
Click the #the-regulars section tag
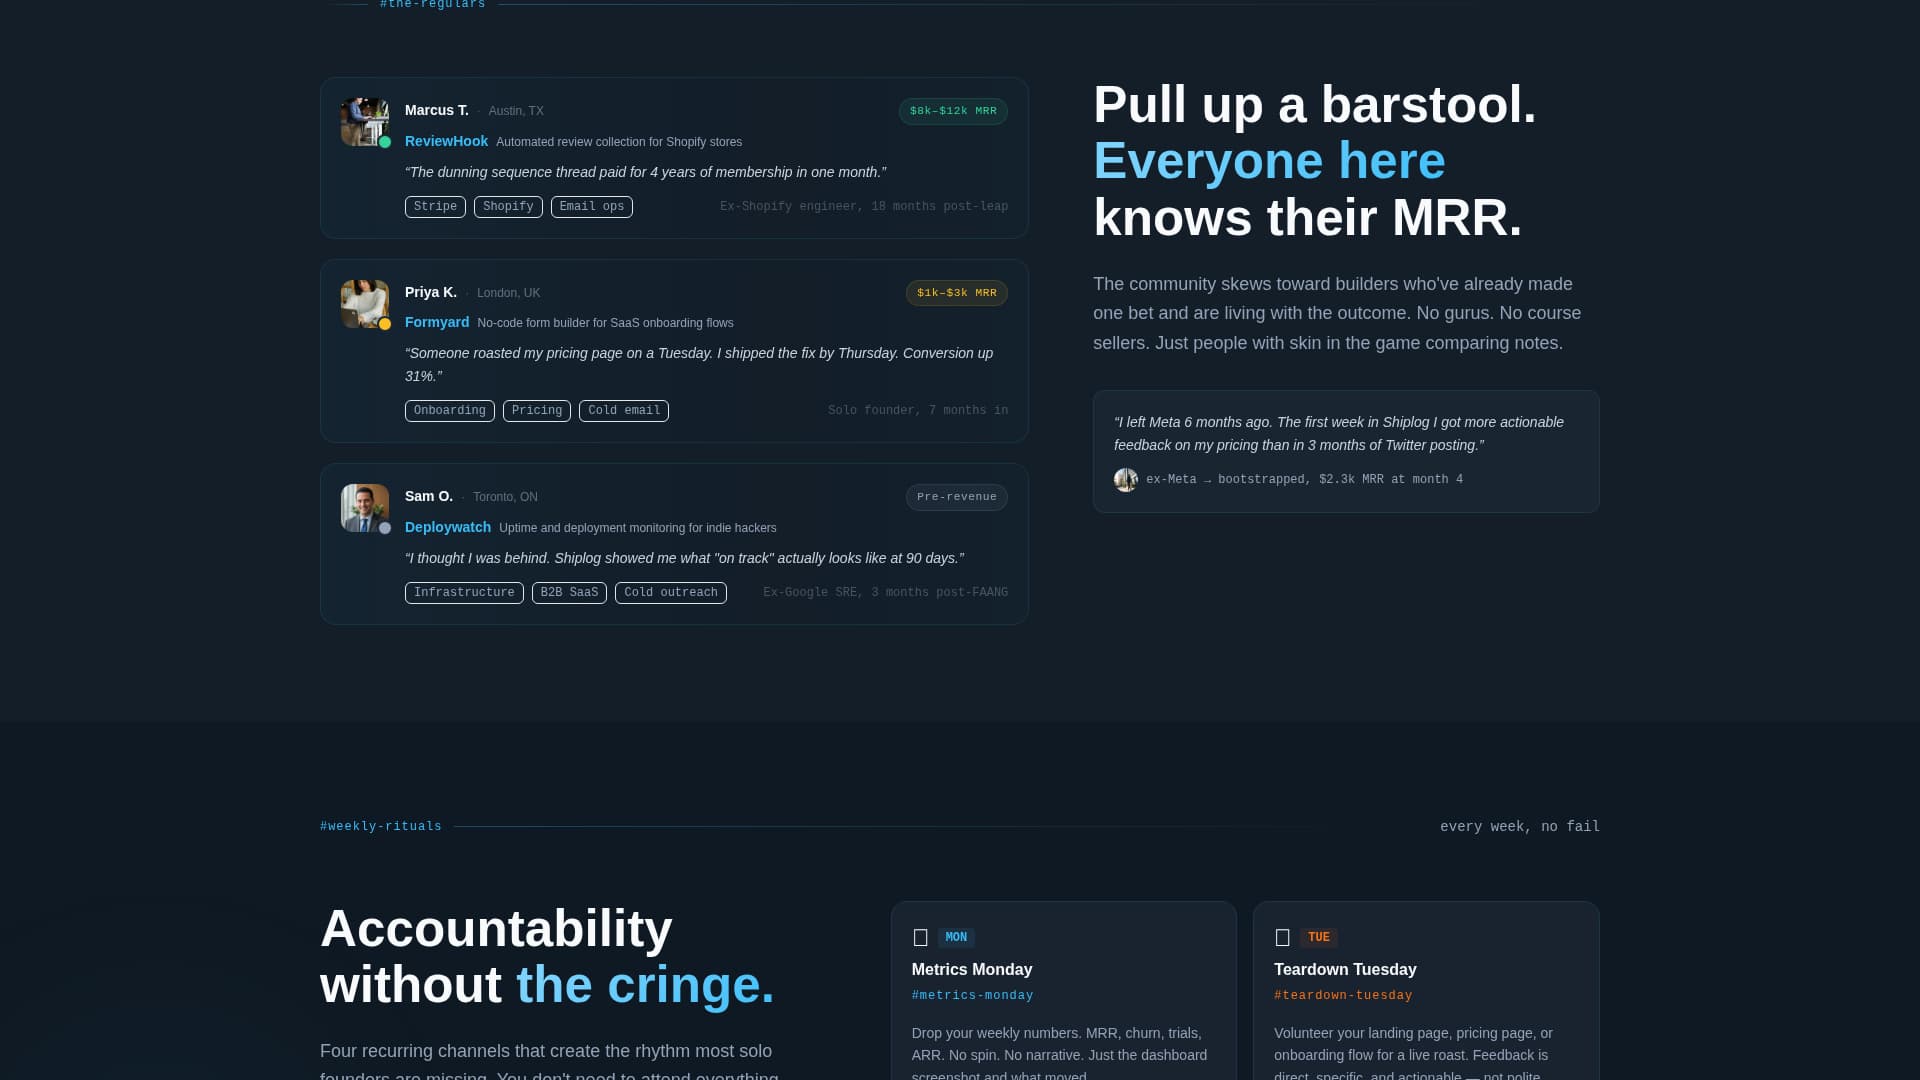432,4
